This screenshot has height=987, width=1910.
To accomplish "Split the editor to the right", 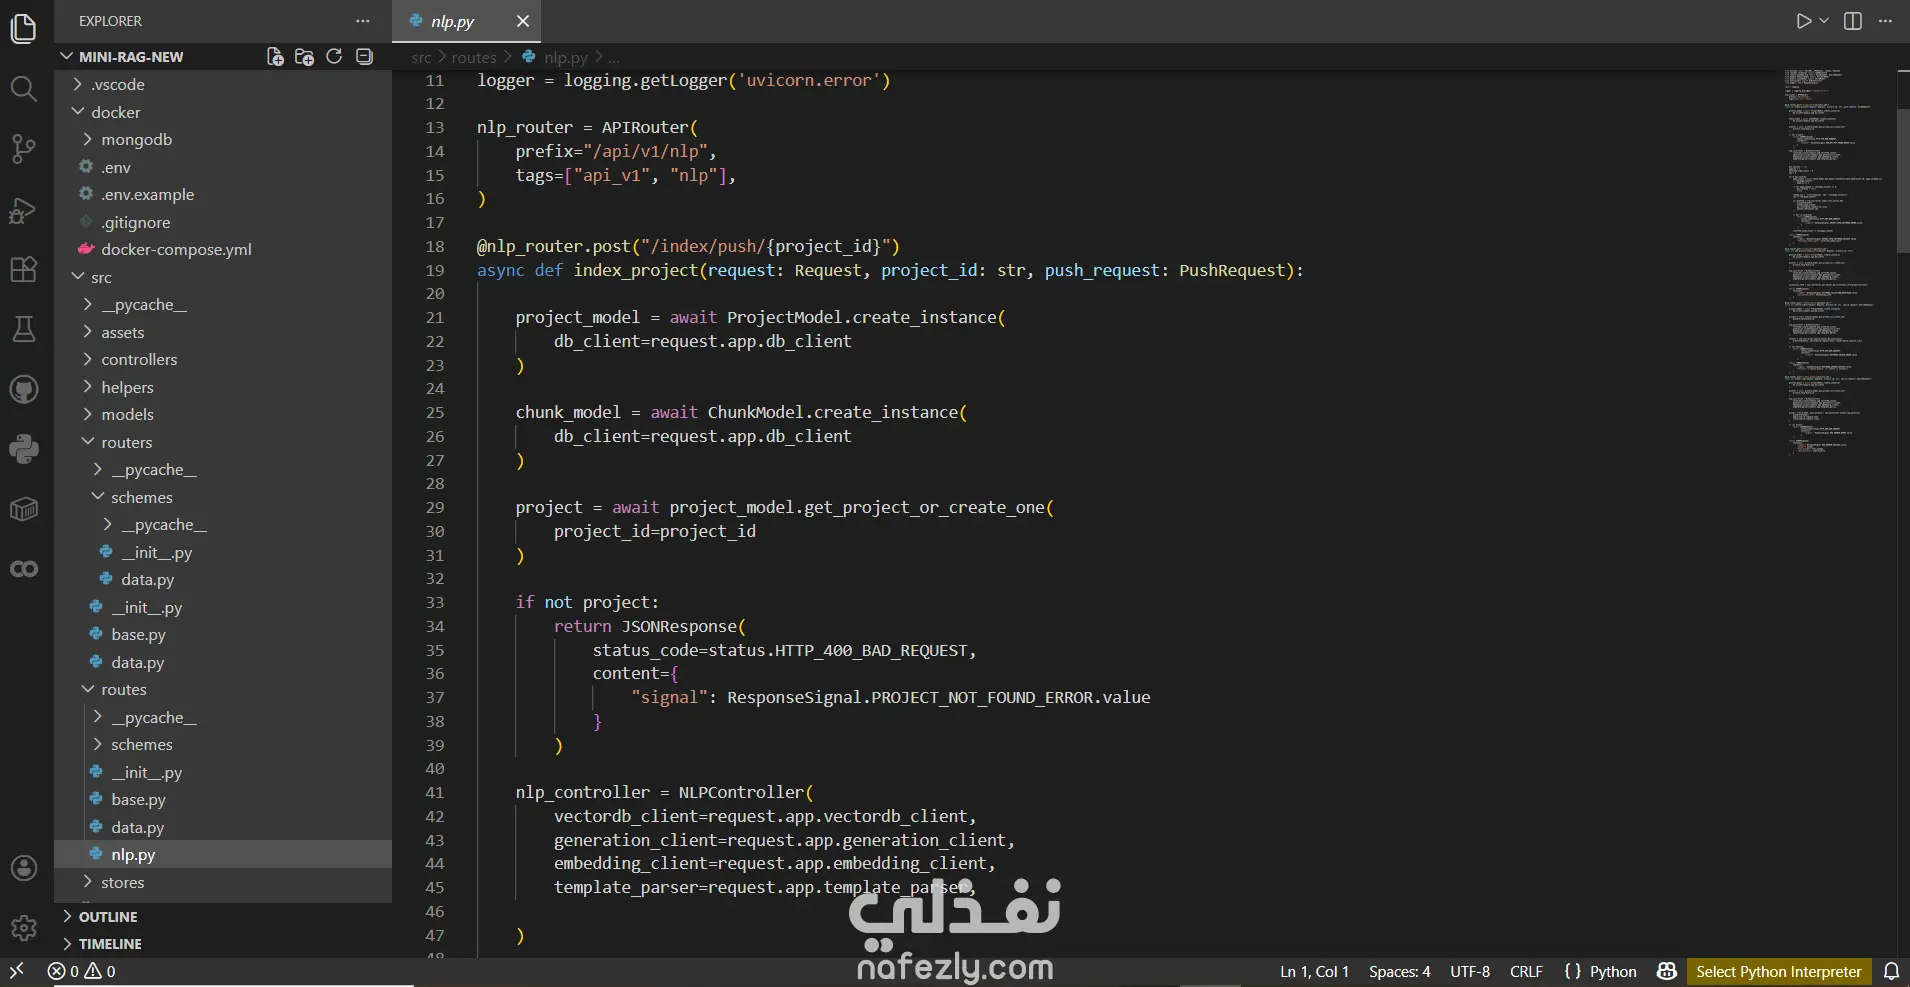I will (x=1853, y=21).
